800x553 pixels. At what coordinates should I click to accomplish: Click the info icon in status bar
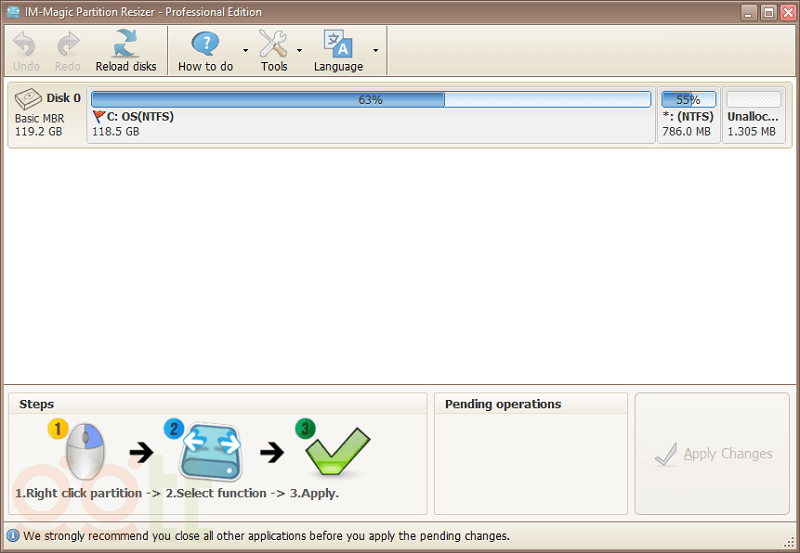(13, 536)
